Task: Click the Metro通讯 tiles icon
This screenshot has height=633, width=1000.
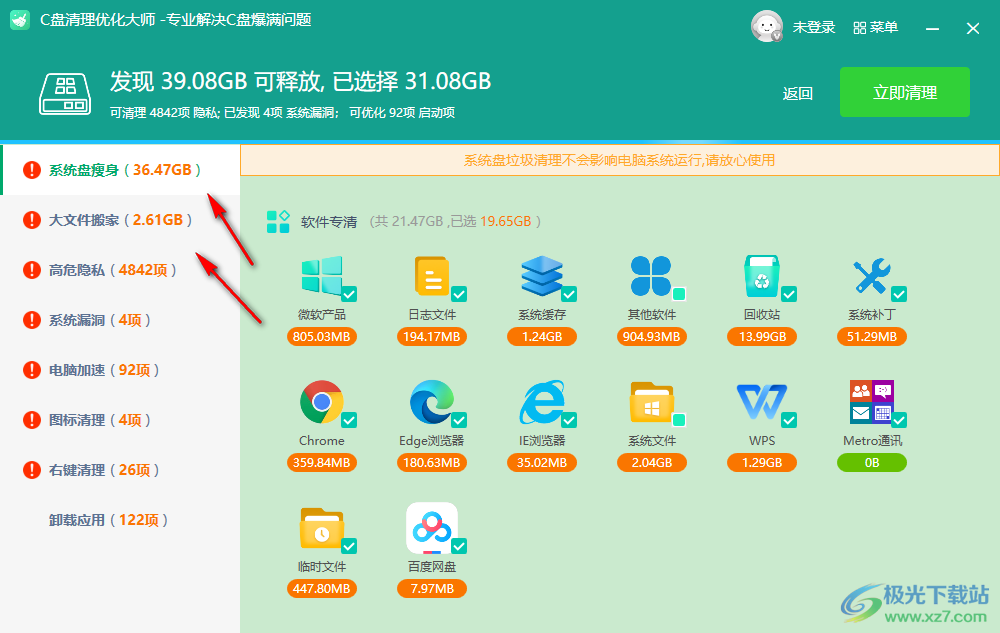Action: click(871, 402)
